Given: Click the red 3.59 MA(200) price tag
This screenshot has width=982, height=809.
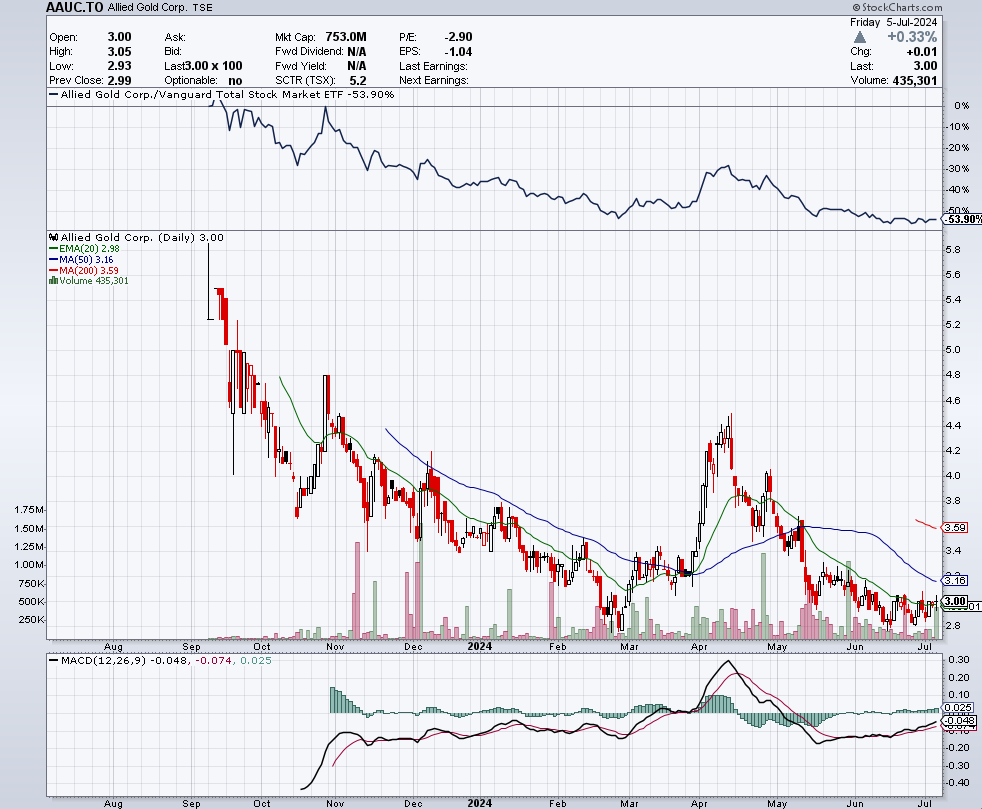Looking at the screenshot, I should pyautogui.click(x=955, y=527).
